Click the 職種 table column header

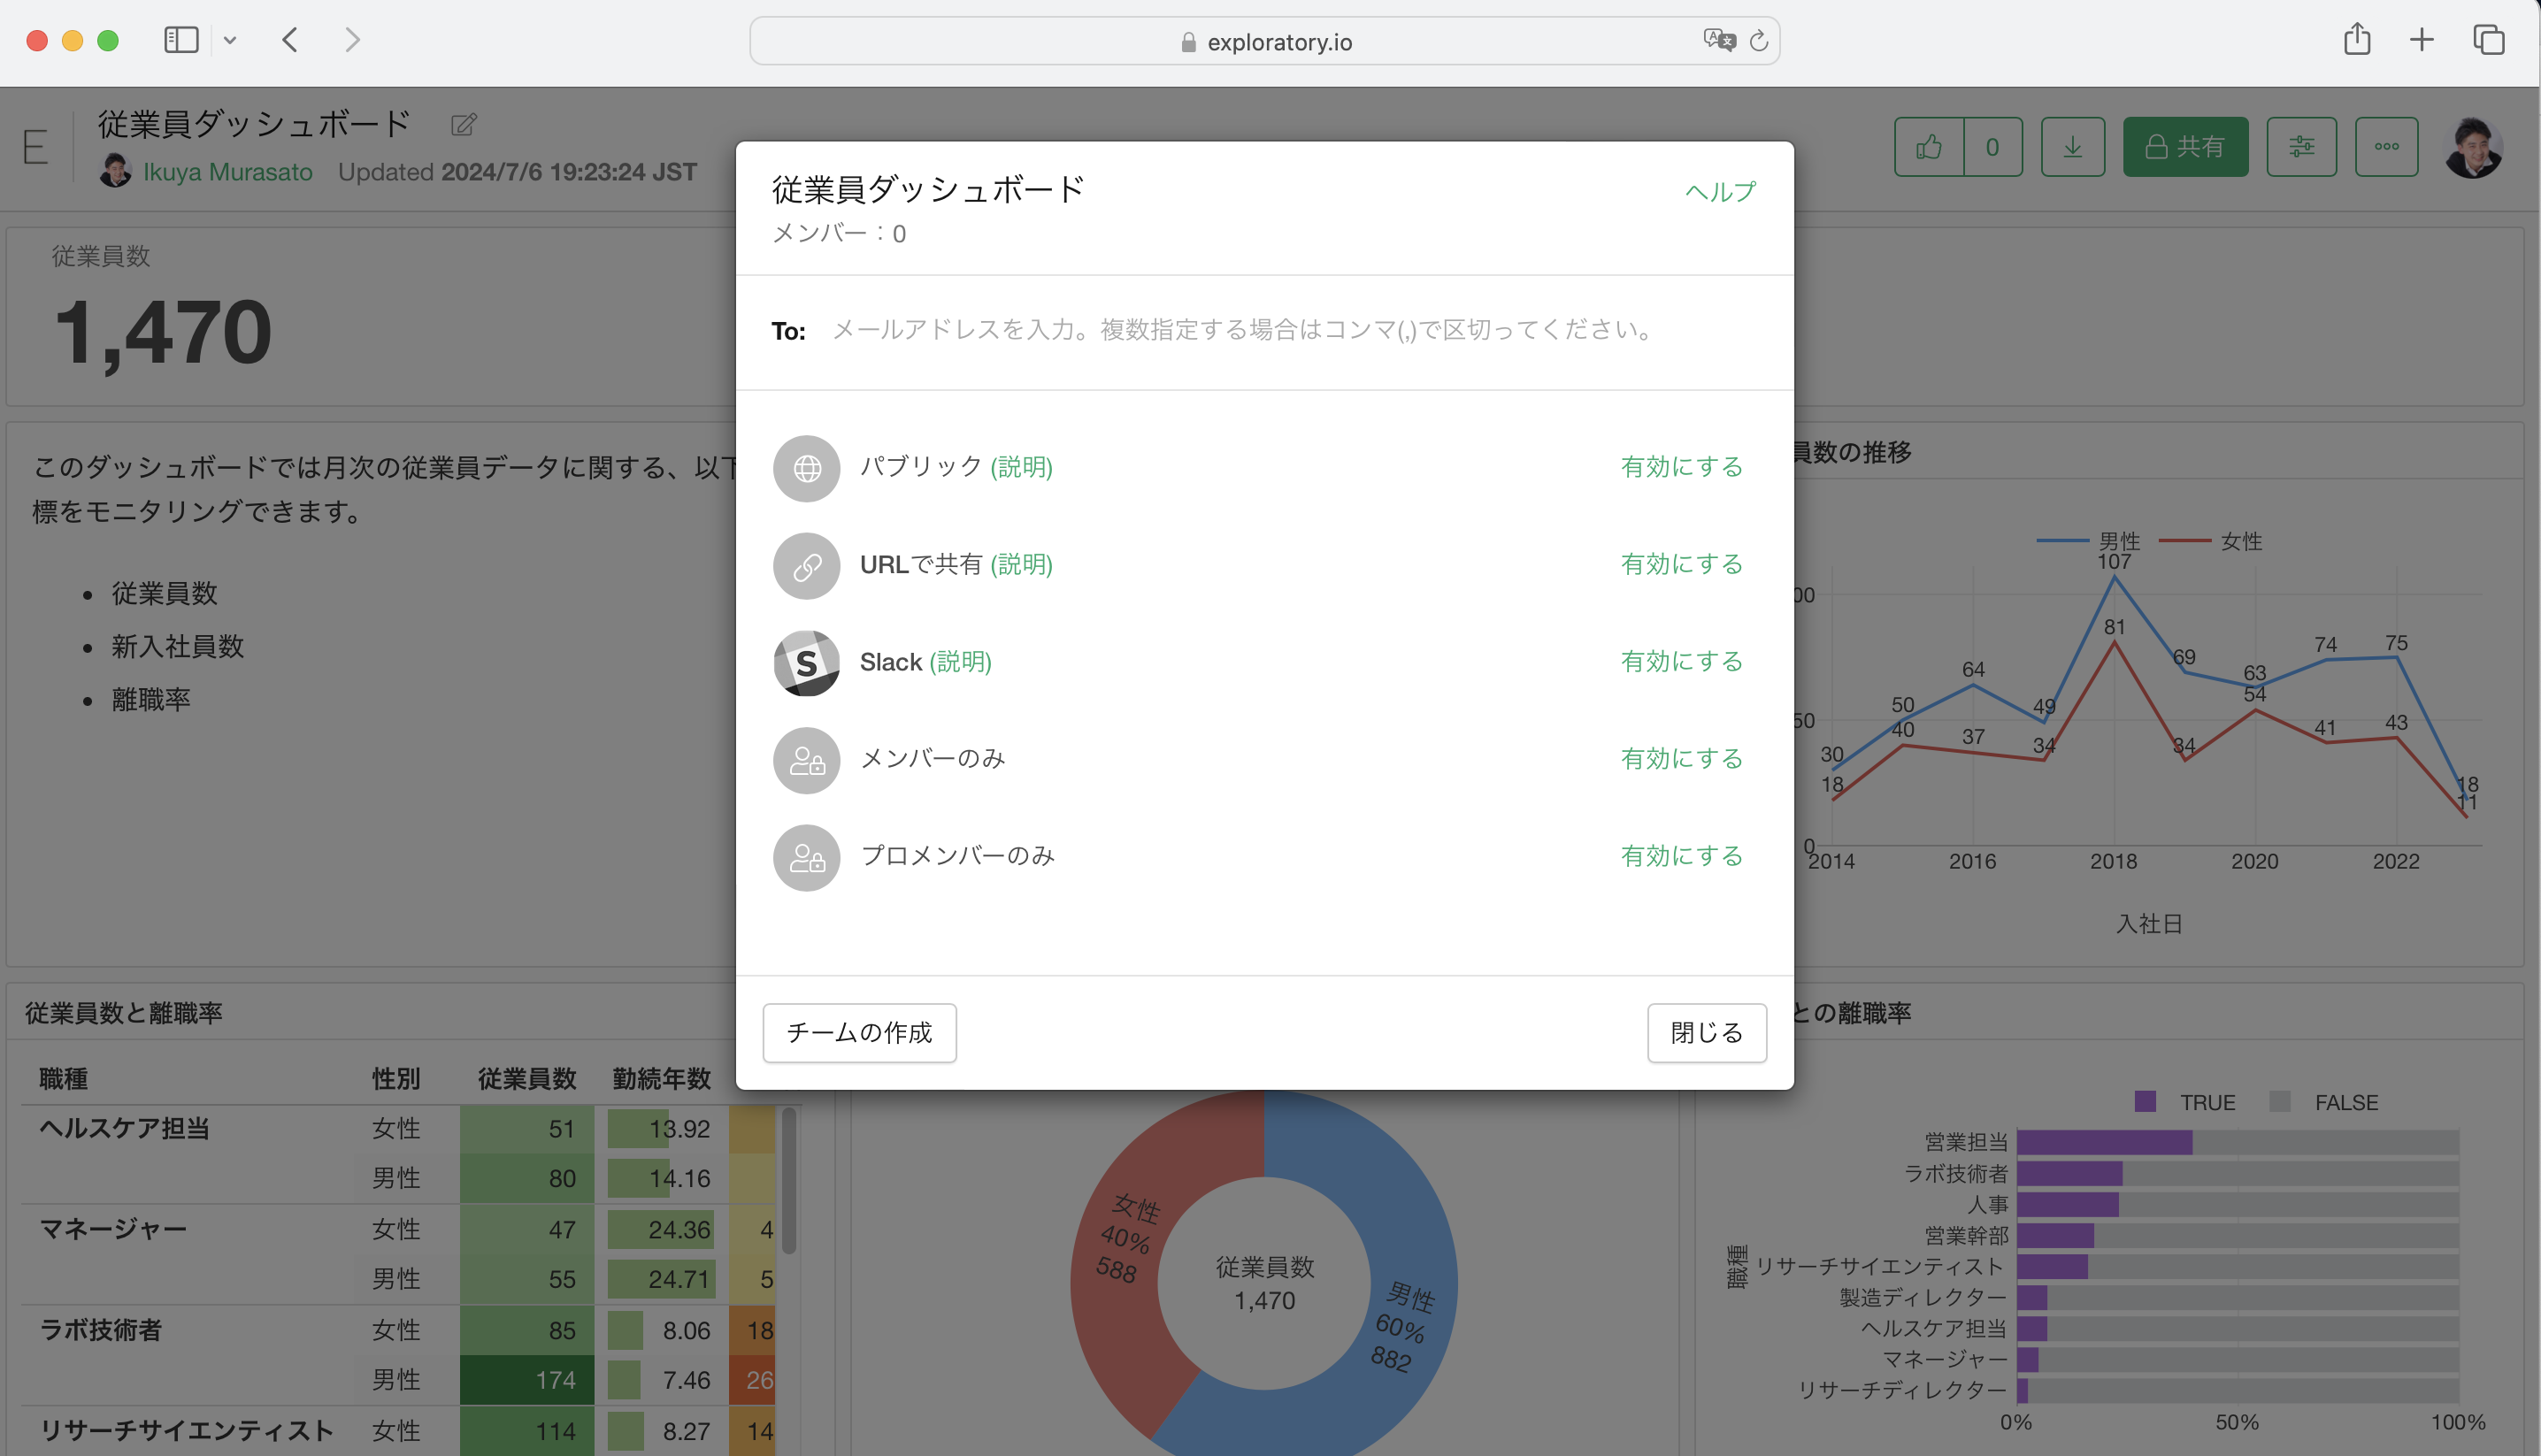[63, 1078]
